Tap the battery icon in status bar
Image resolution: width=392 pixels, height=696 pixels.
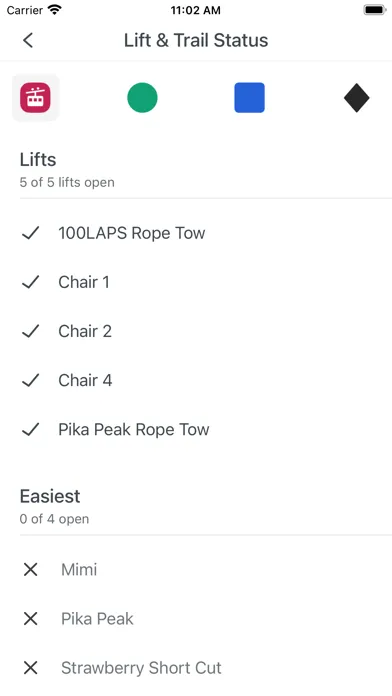(375, 10)
